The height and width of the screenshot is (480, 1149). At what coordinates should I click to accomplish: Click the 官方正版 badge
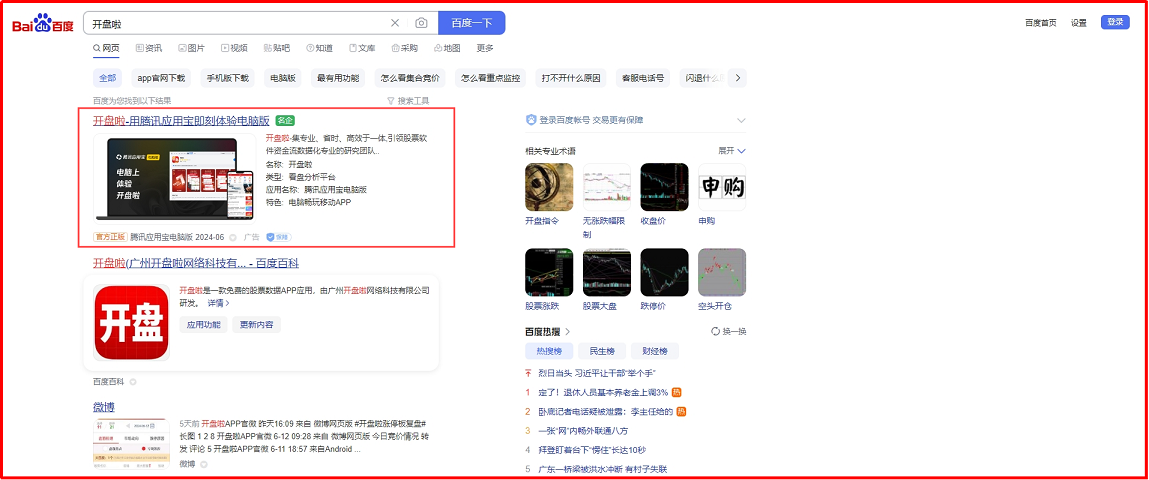click(110, 237)
